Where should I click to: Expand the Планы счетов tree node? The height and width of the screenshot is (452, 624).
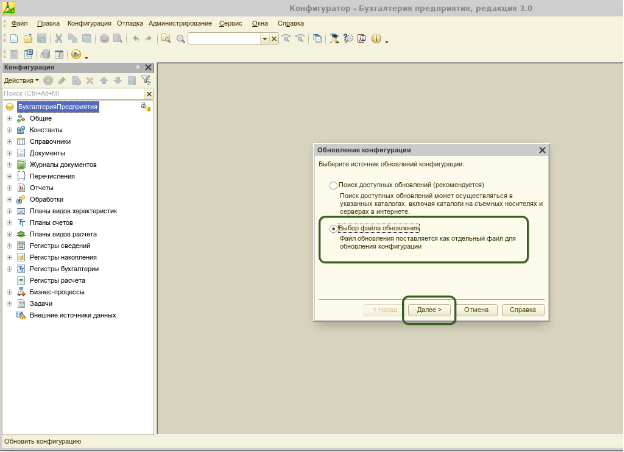(10, 223)
